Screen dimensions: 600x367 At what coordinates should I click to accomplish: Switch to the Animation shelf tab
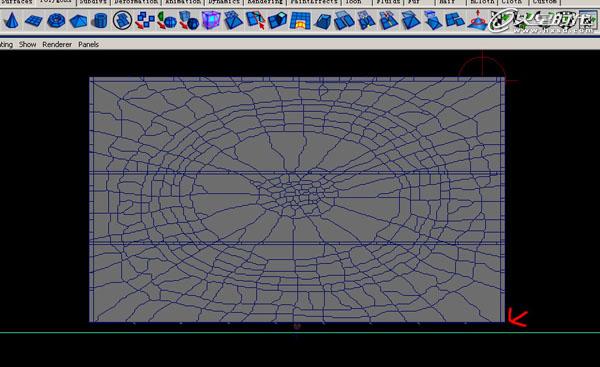183,2
